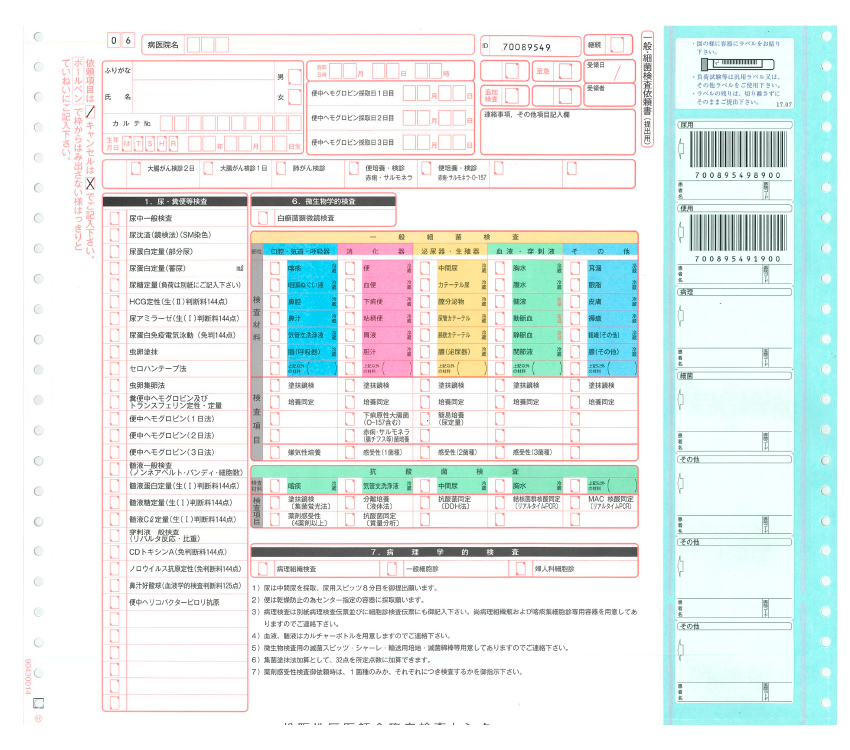Mark the 至急 urgent checkbox
850x750 pixels.
(x=565, y=71)
